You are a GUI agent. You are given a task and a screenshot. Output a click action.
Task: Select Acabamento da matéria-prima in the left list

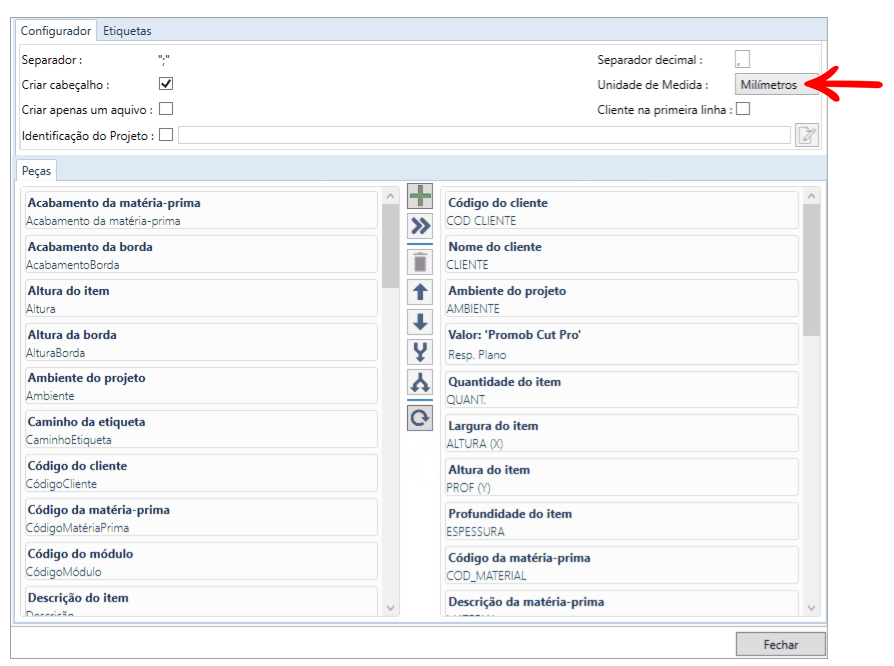point(201,211)
